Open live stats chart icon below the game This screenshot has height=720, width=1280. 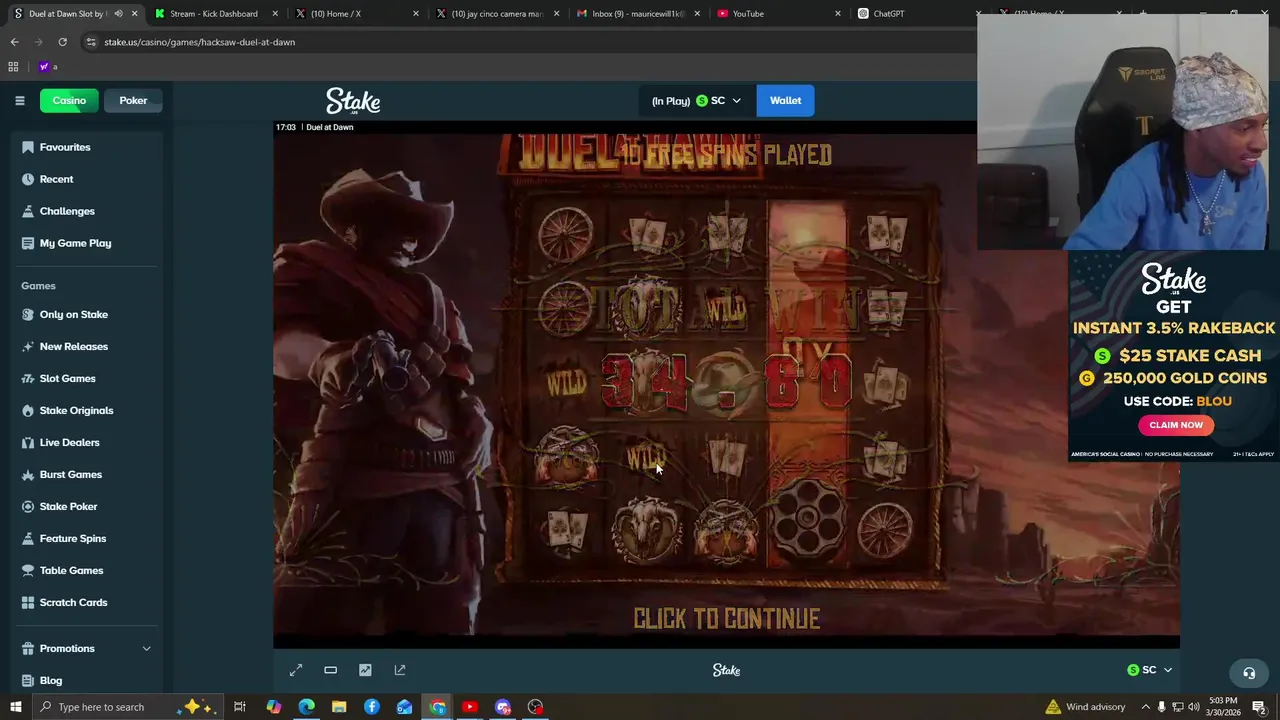point(365,670)
